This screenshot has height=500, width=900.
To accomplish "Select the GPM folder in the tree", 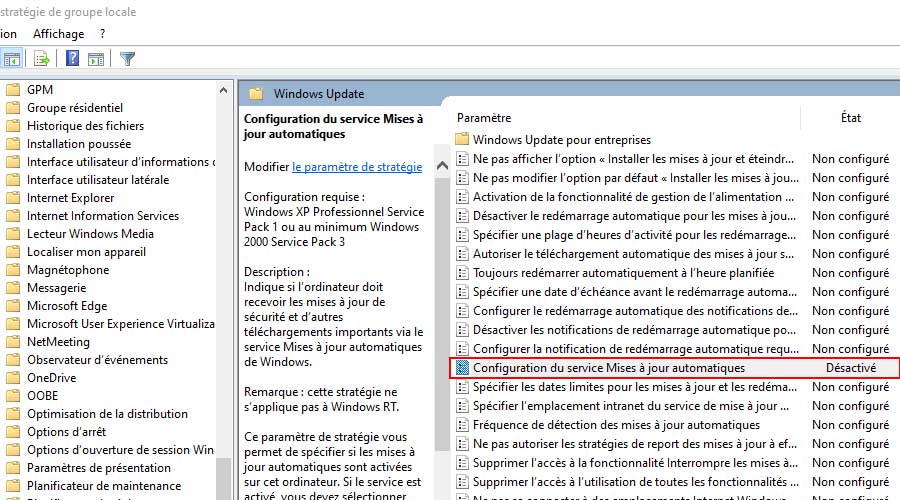I will tap(40, 90).
